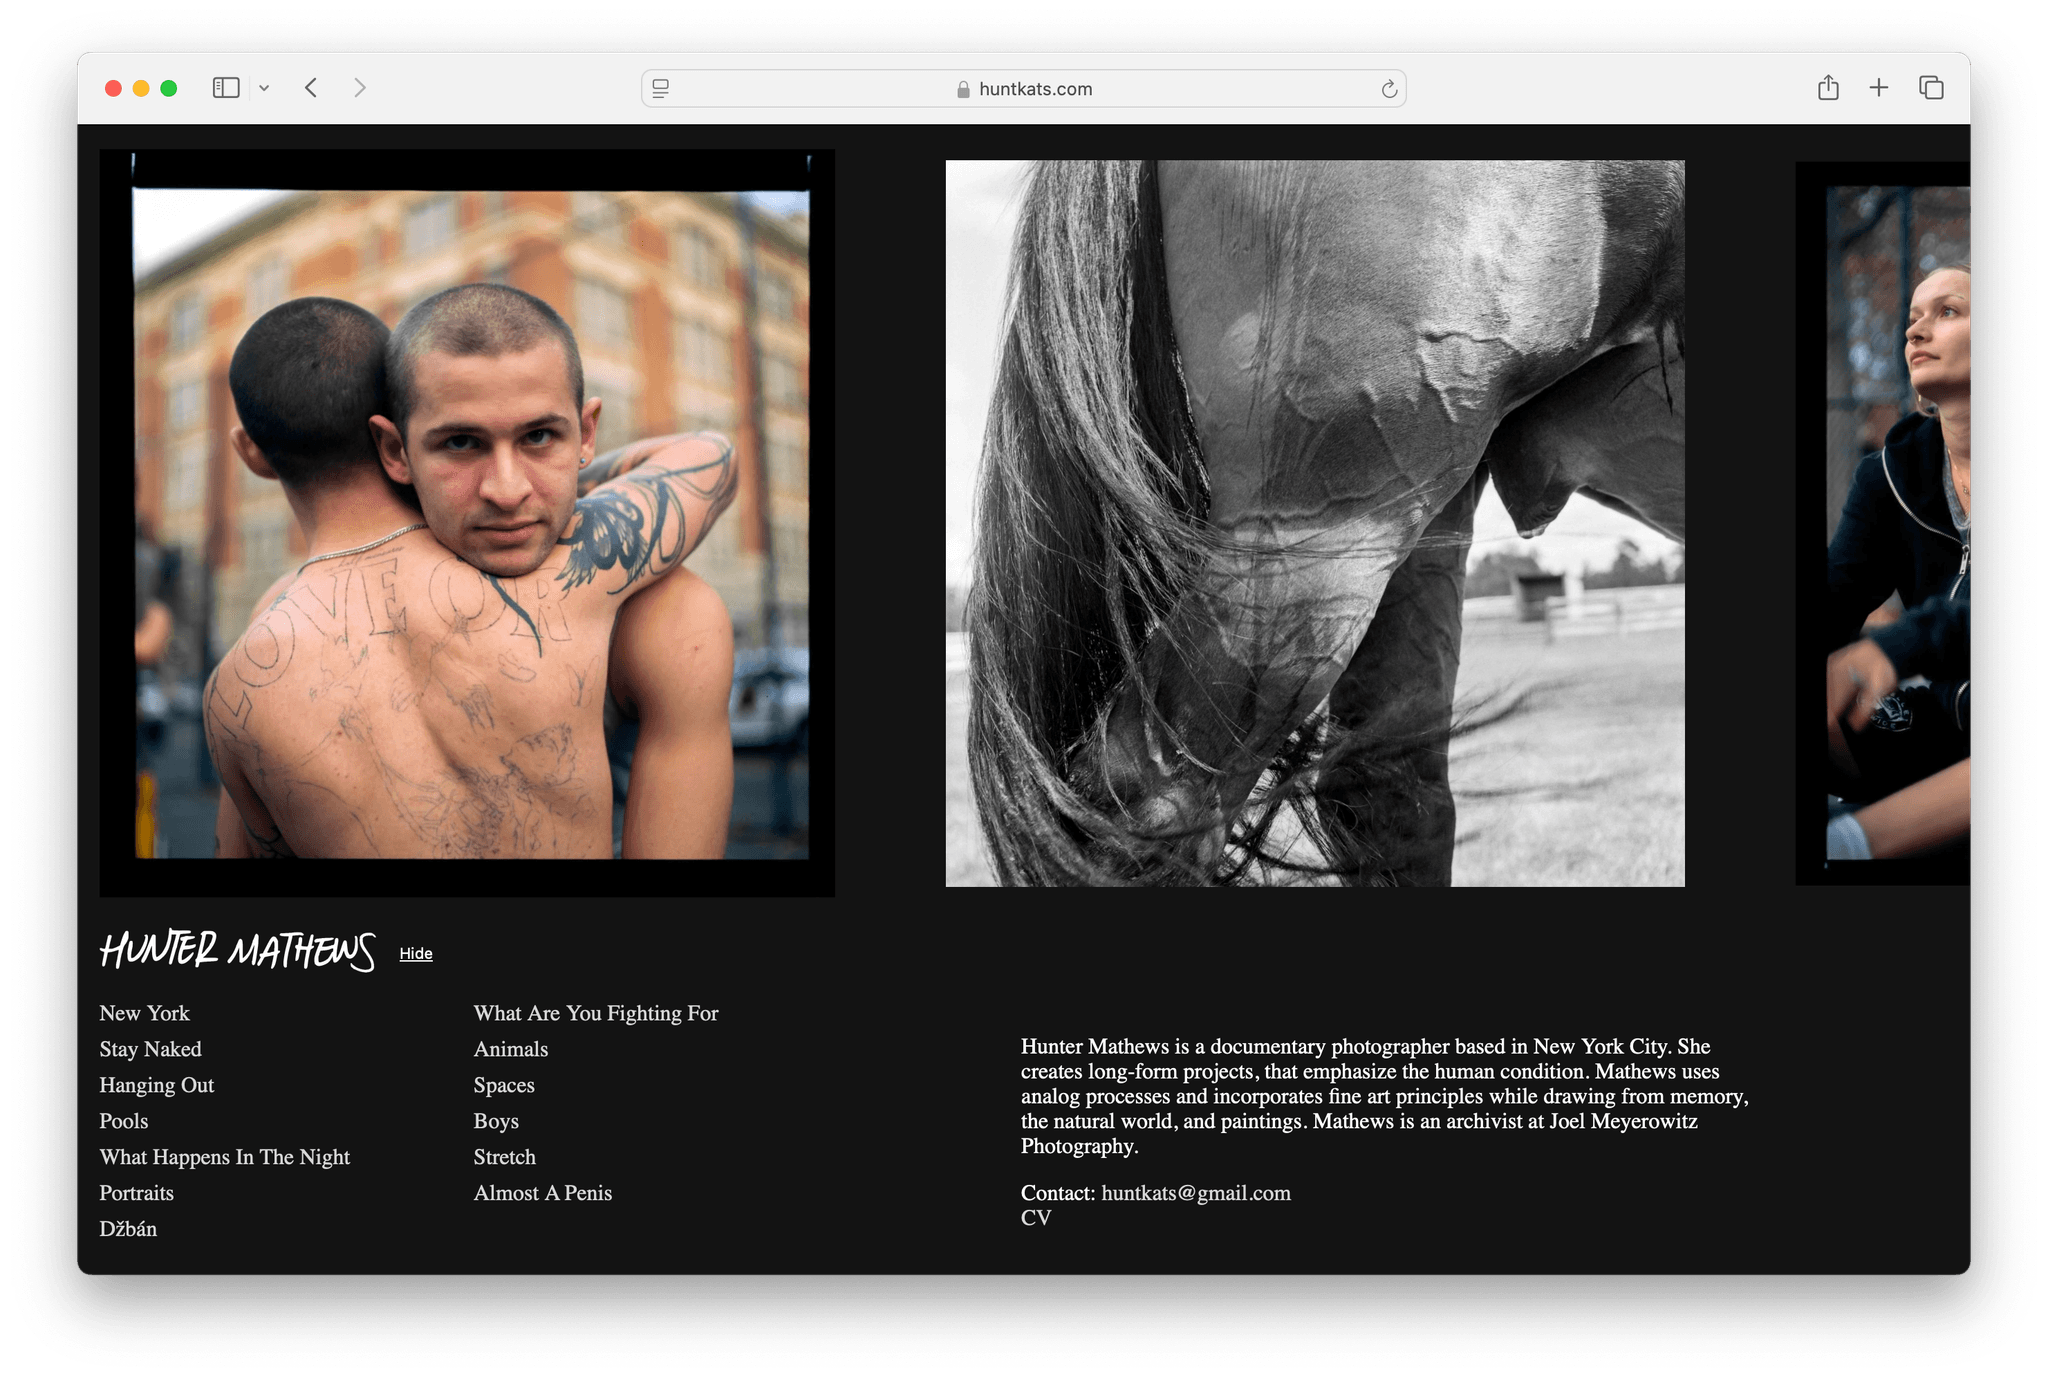Open the page reader menu icon
The image size is (2048, 1377).
point(661,89)
